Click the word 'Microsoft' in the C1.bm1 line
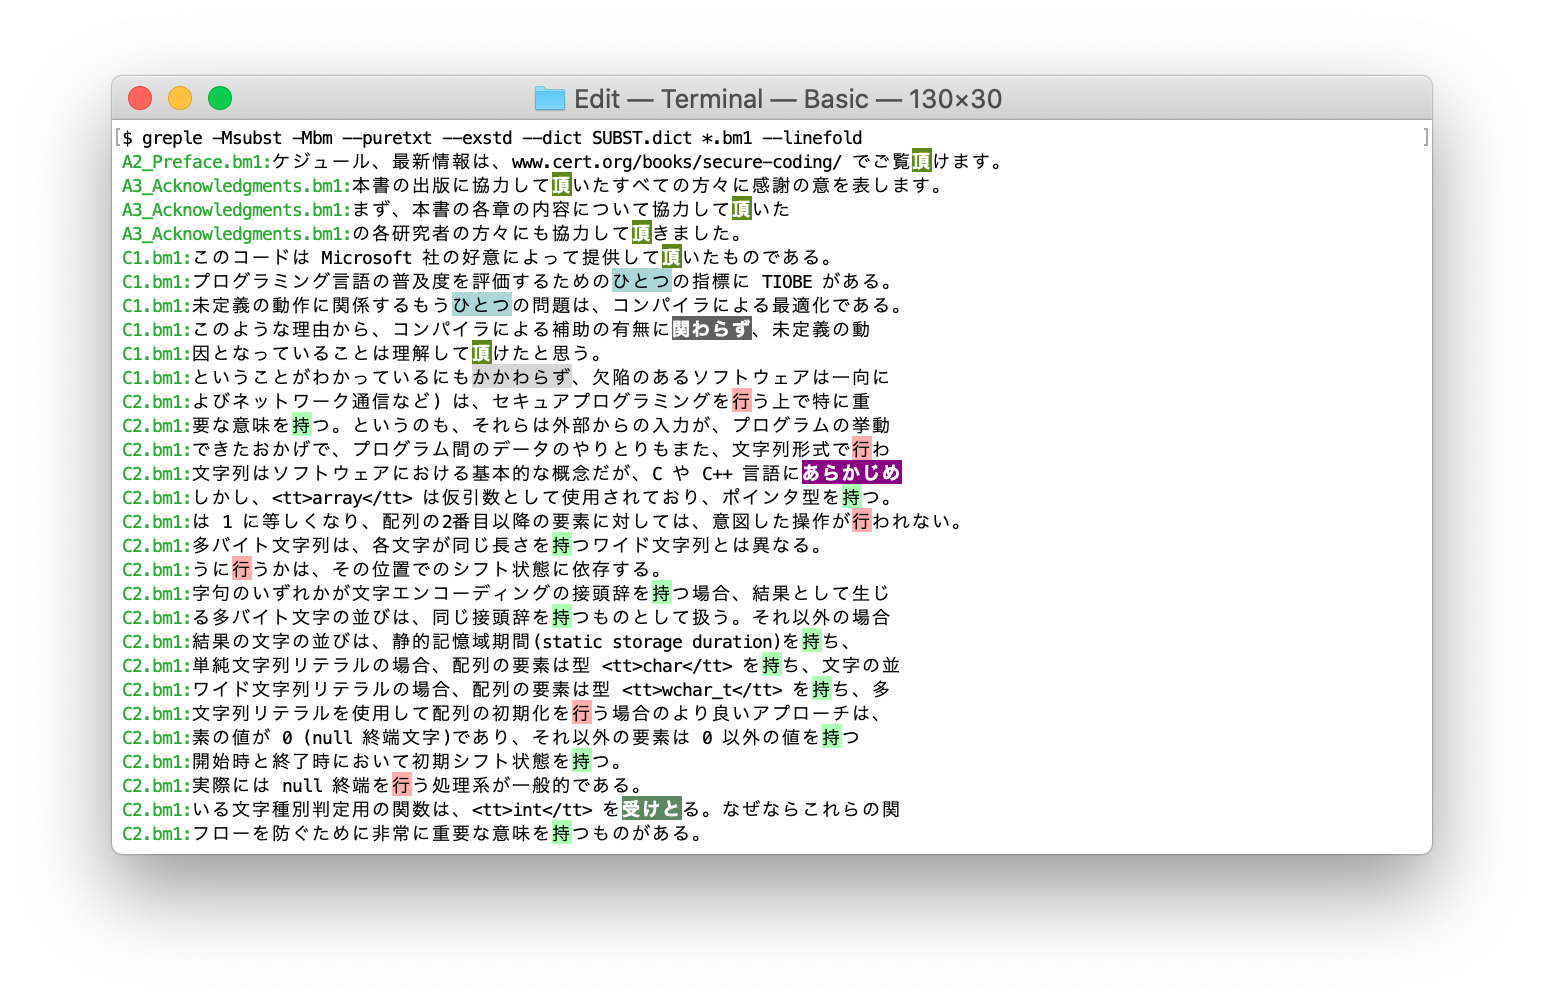 (367, 258)
